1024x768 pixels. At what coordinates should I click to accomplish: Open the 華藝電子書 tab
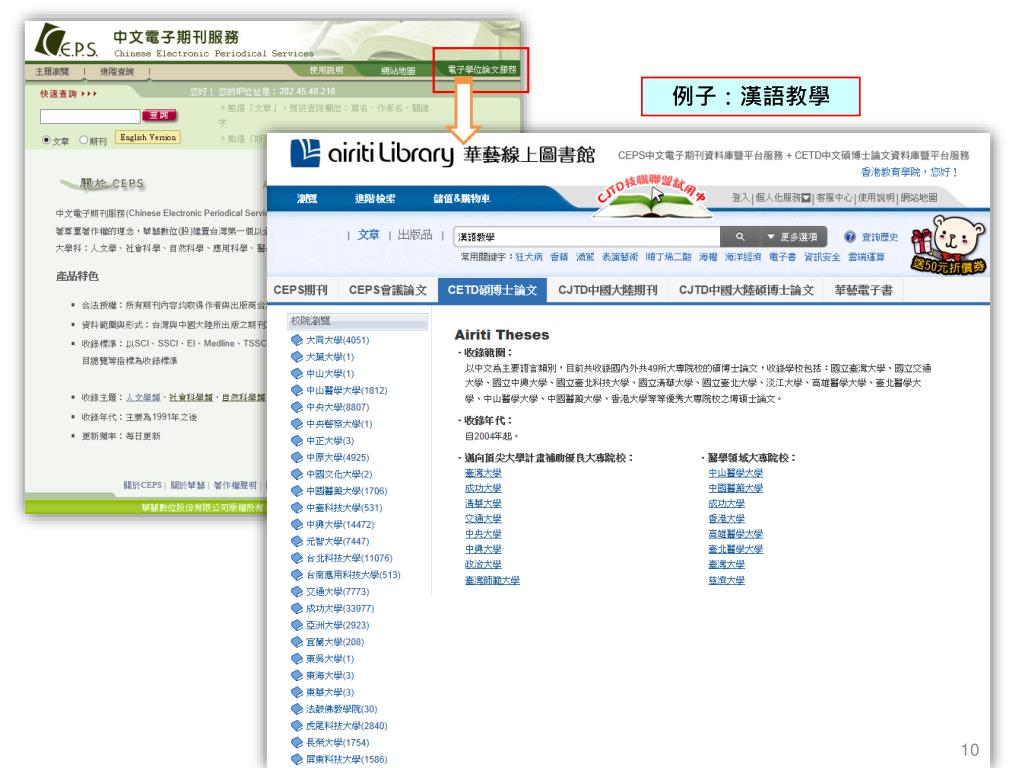pos(863,290)
